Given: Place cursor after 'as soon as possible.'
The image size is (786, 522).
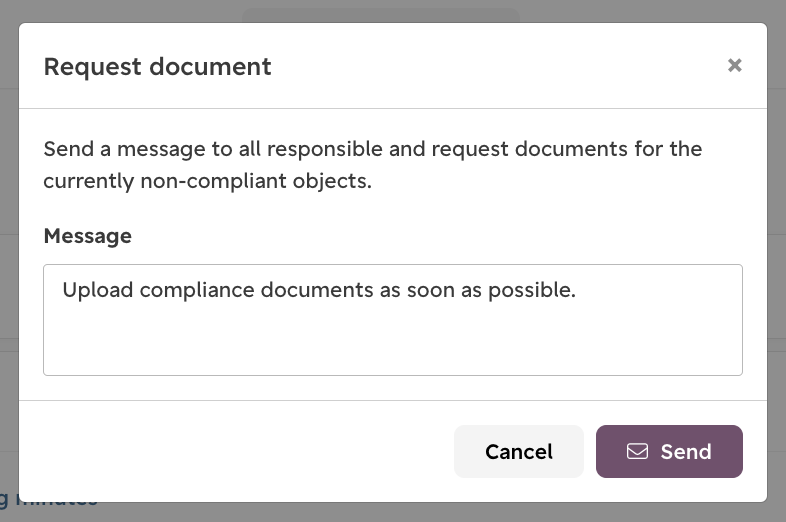Looking at the screenshot, I should (577, 290).
